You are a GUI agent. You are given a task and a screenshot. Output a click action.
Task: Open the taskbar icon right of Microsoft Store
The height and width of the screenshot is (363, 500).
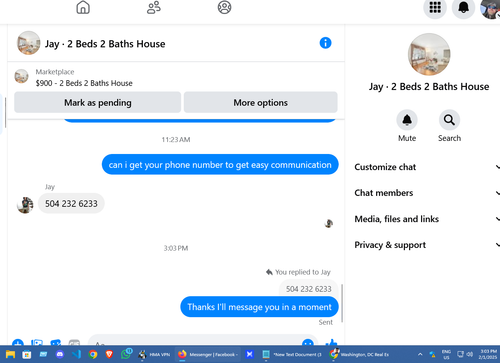tap(43, 354)
